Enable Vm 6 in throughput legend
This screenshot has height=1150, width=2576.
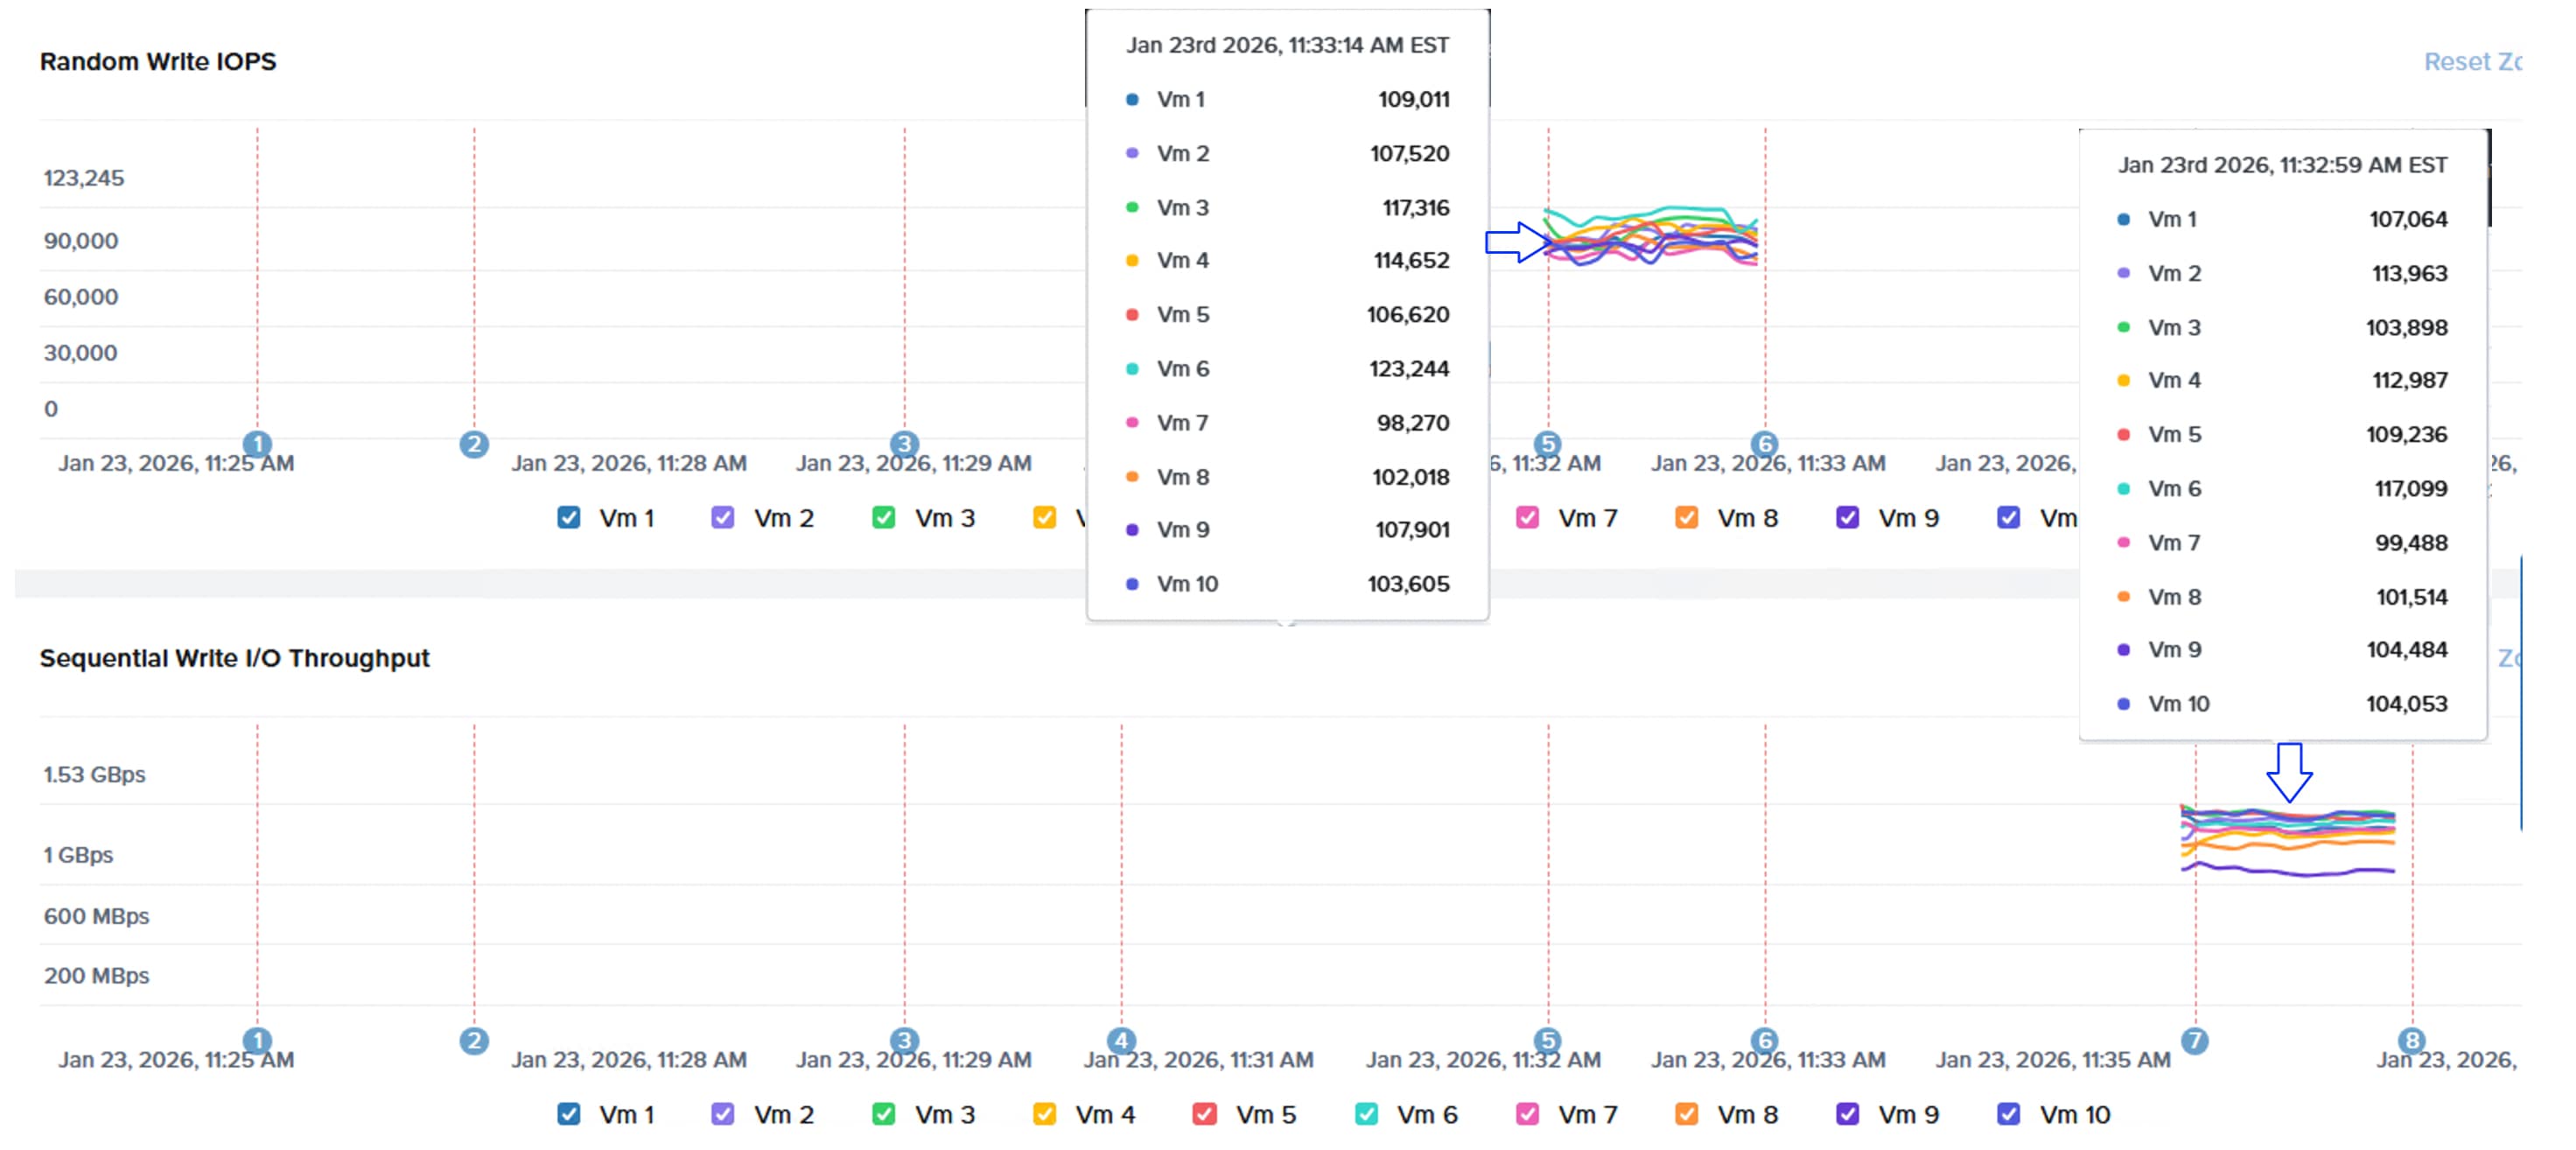pos(1362,1113)
